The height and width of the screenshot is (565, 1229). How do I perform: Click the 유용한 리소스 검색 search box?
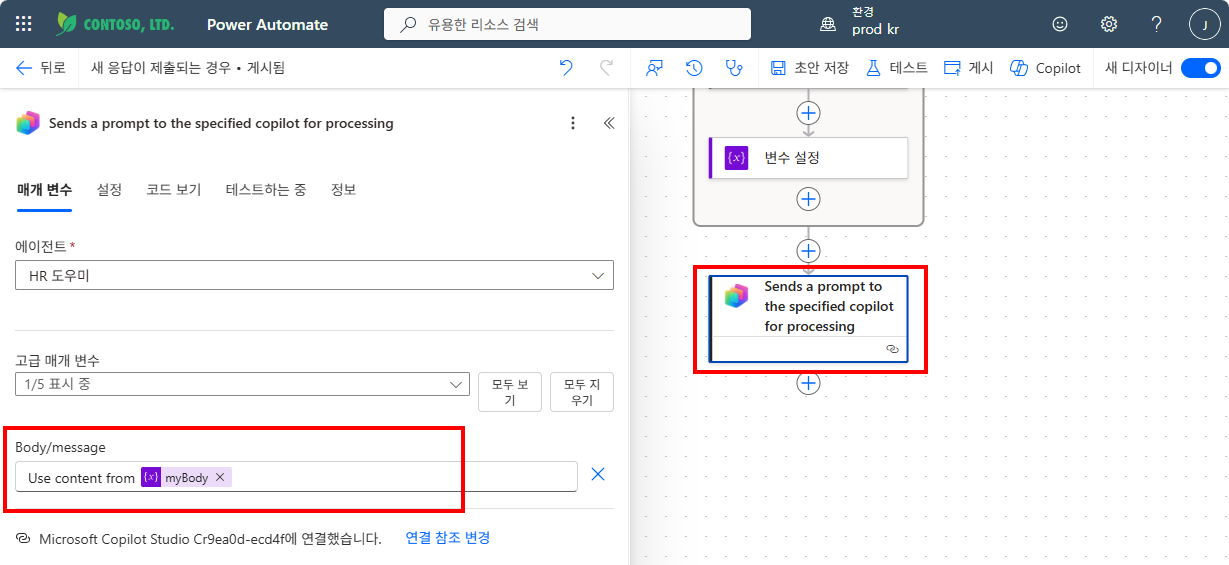coord(567,24)
